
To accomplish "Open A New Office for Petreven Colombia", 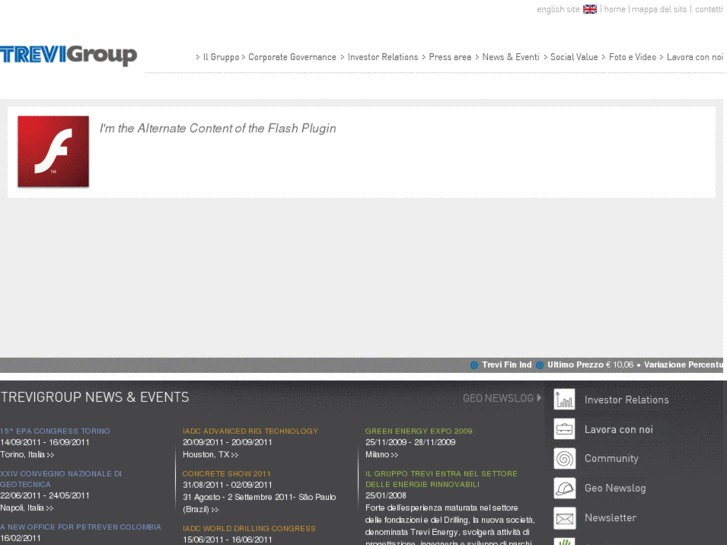I will 81,527.
